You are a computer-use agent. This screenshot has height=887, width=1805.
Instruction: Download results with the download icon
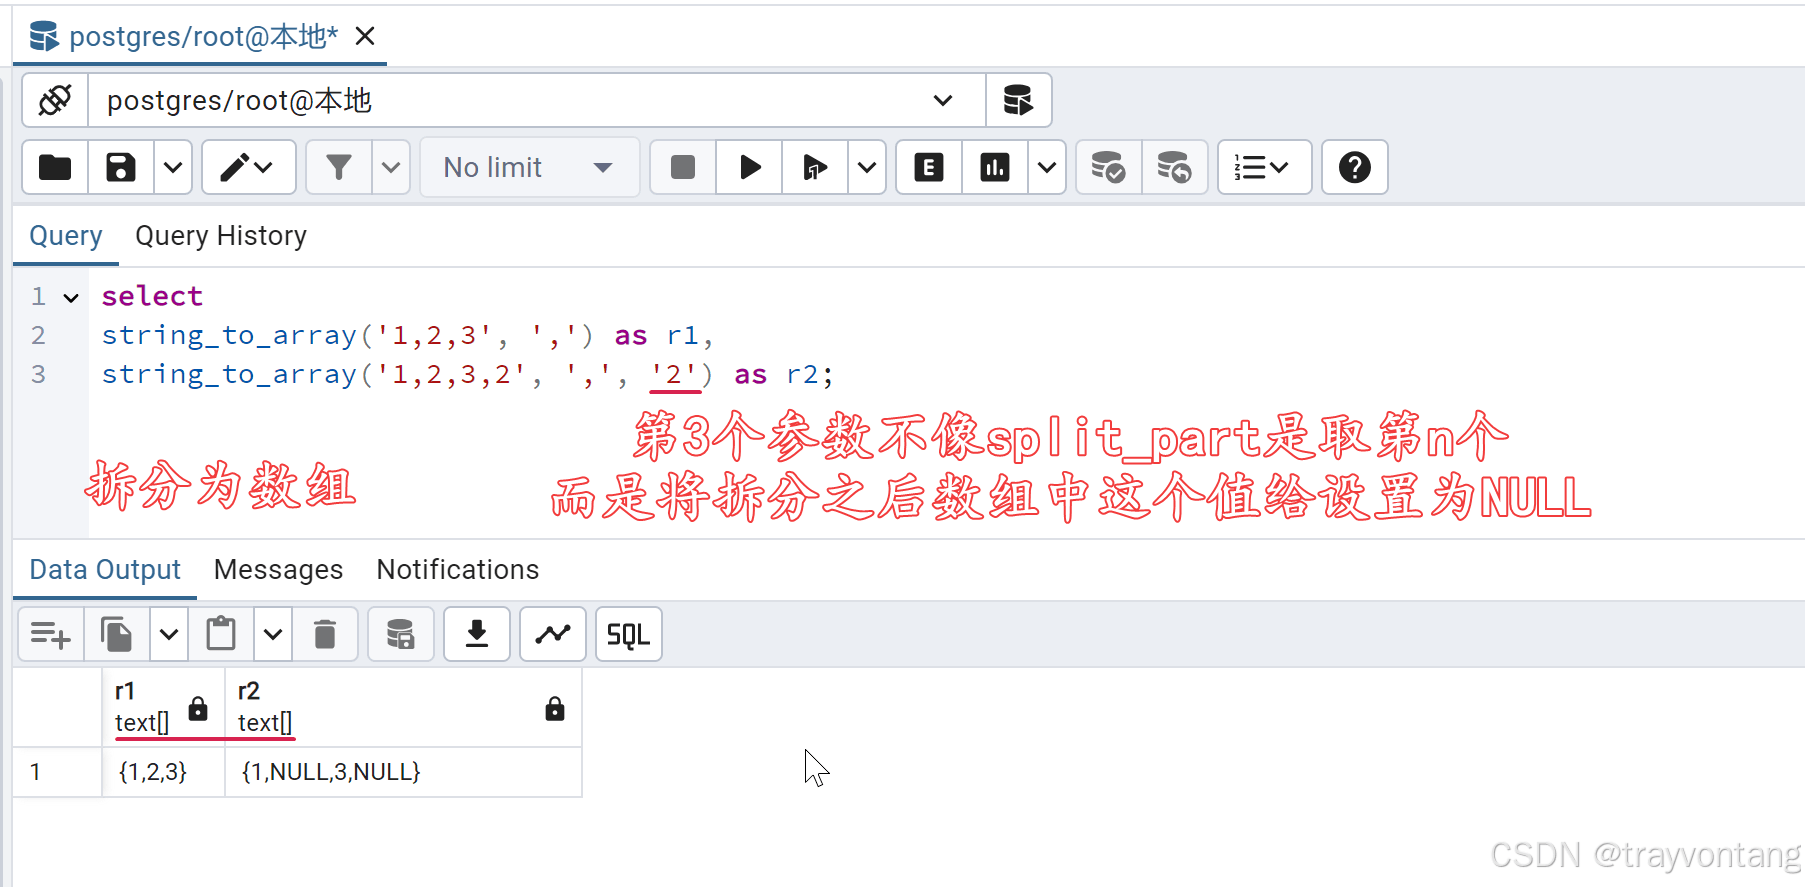click(x=477, y=634)
